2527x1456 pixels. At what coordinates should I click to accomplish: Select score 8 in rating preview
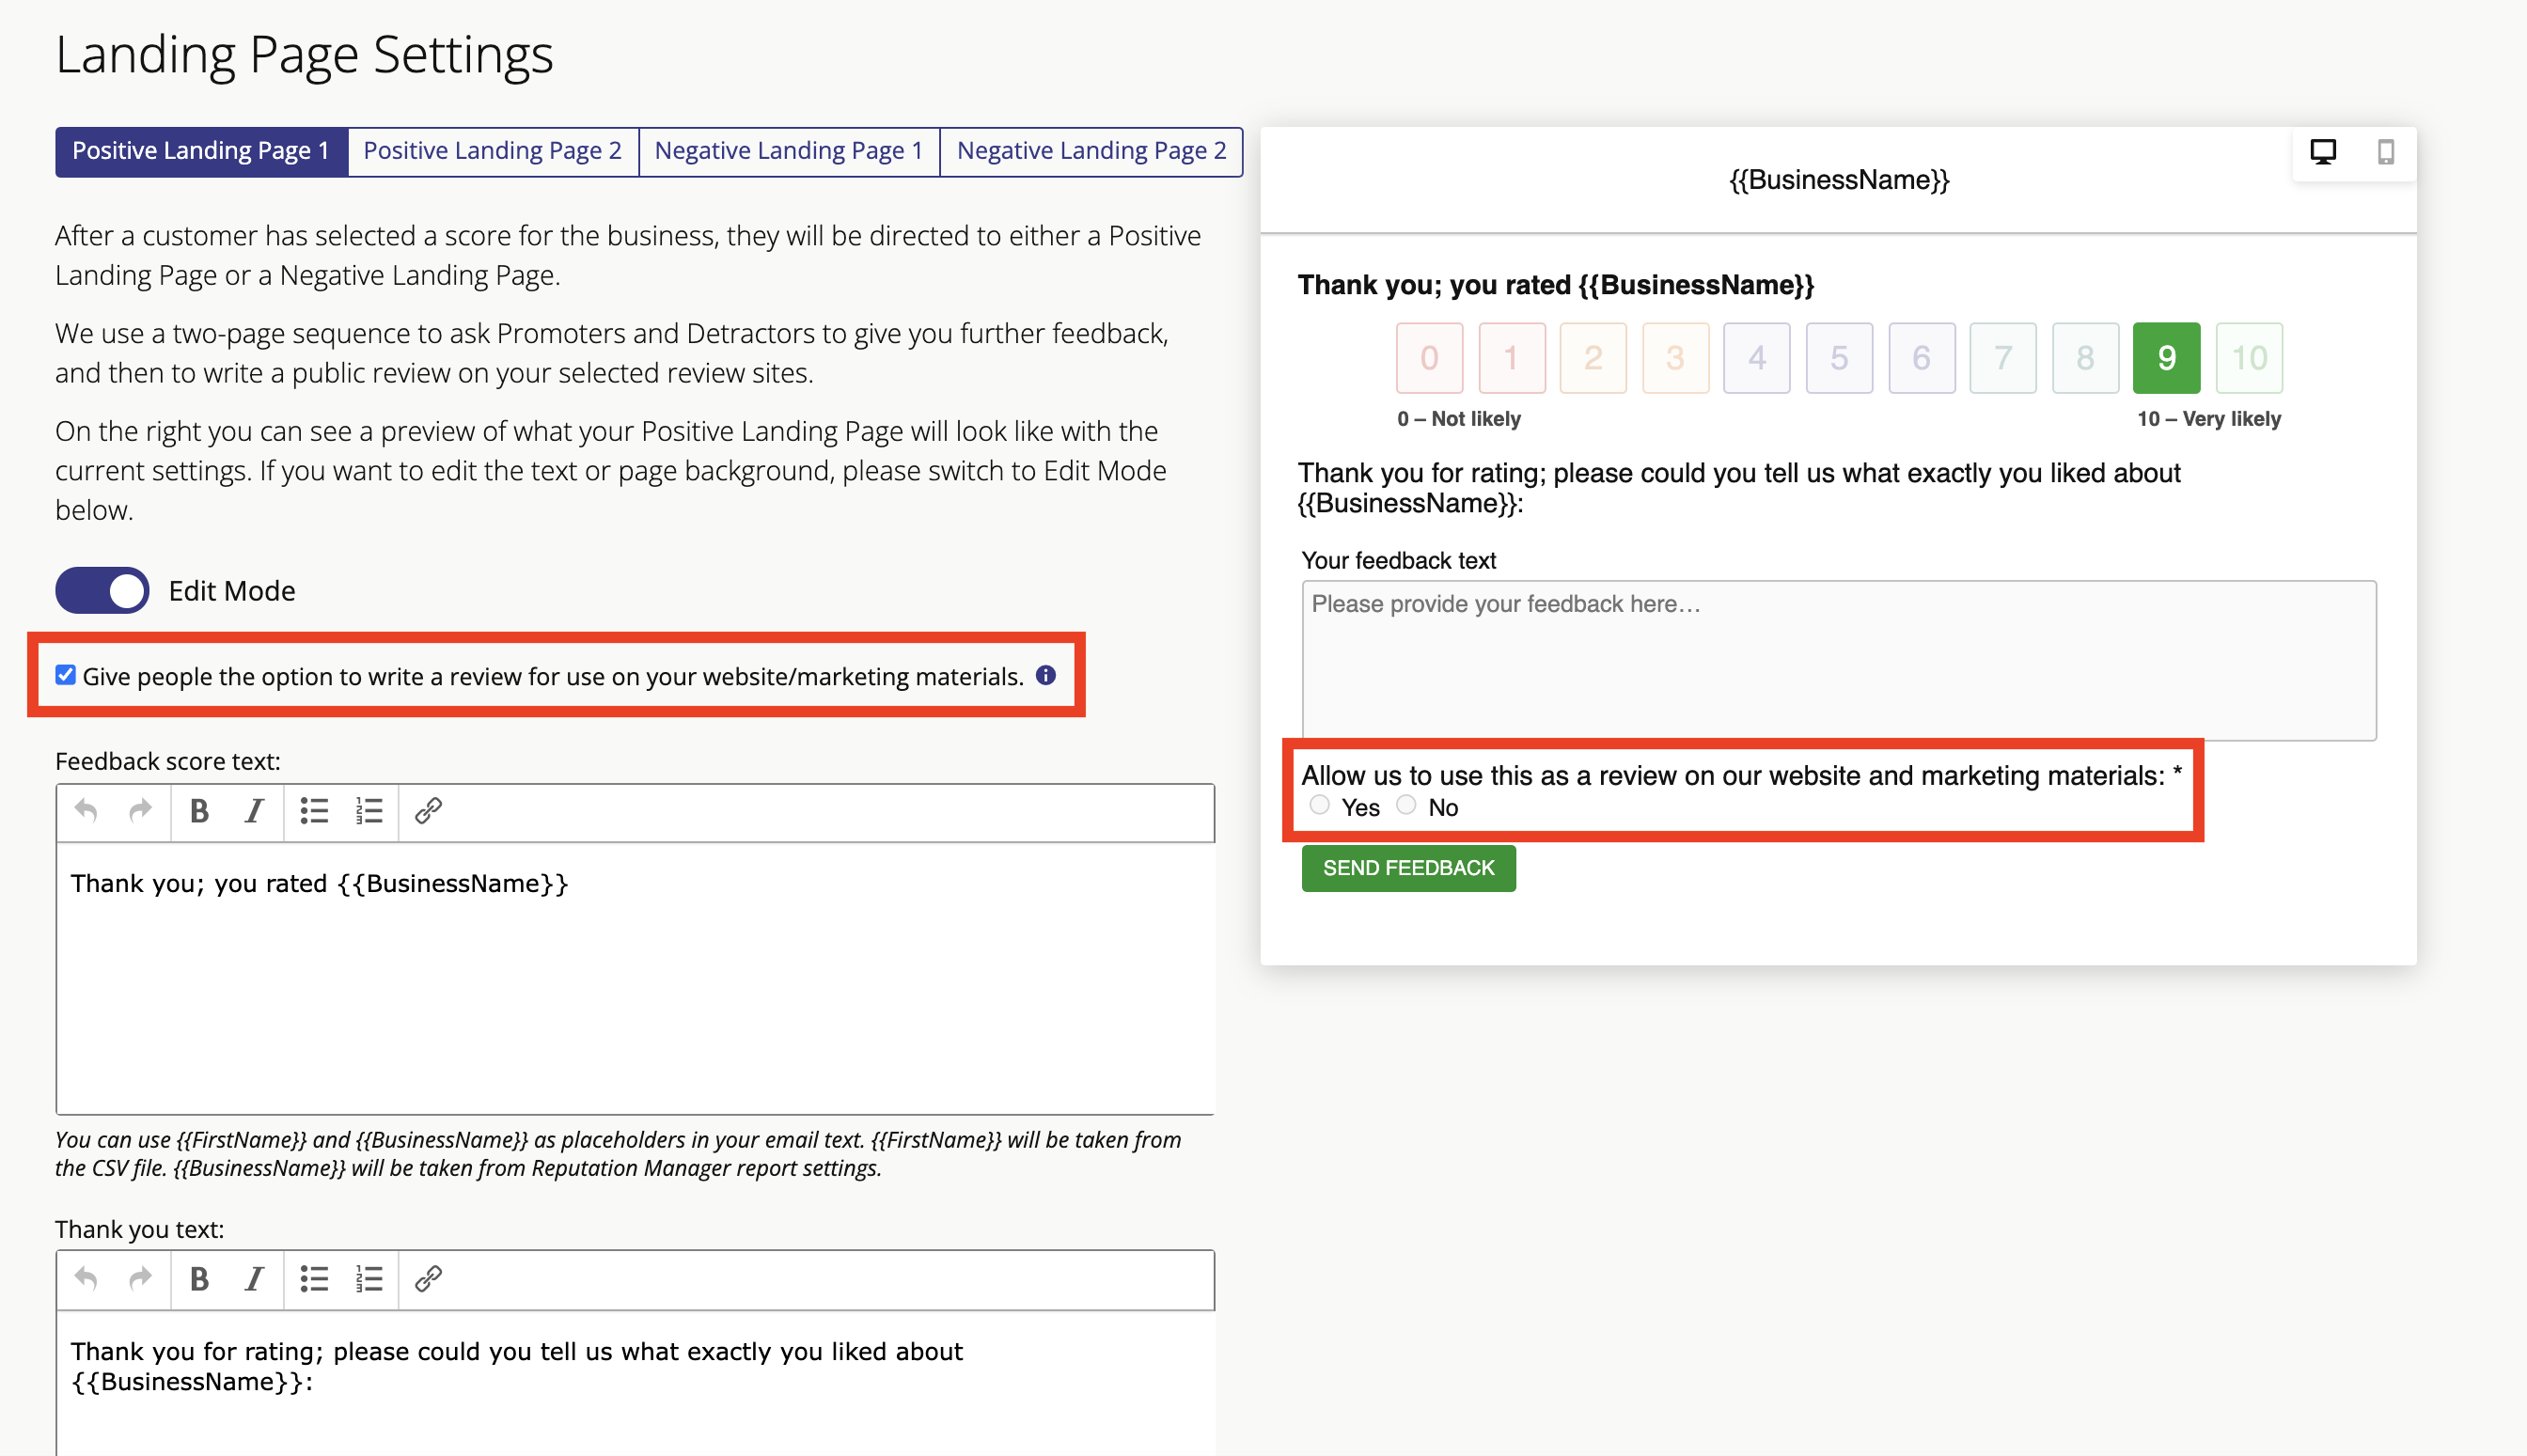pos(2085,358)
